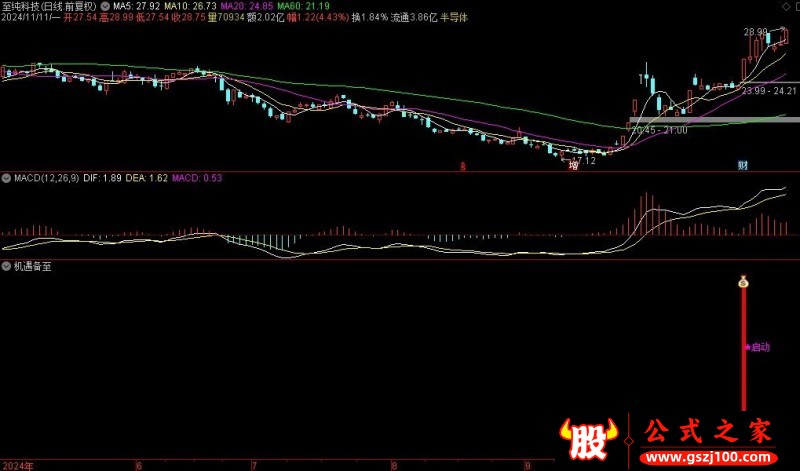Viewport: 800px width, 471px height.
Task: Click the high price 高28.99 value
Action: [116, 18]
